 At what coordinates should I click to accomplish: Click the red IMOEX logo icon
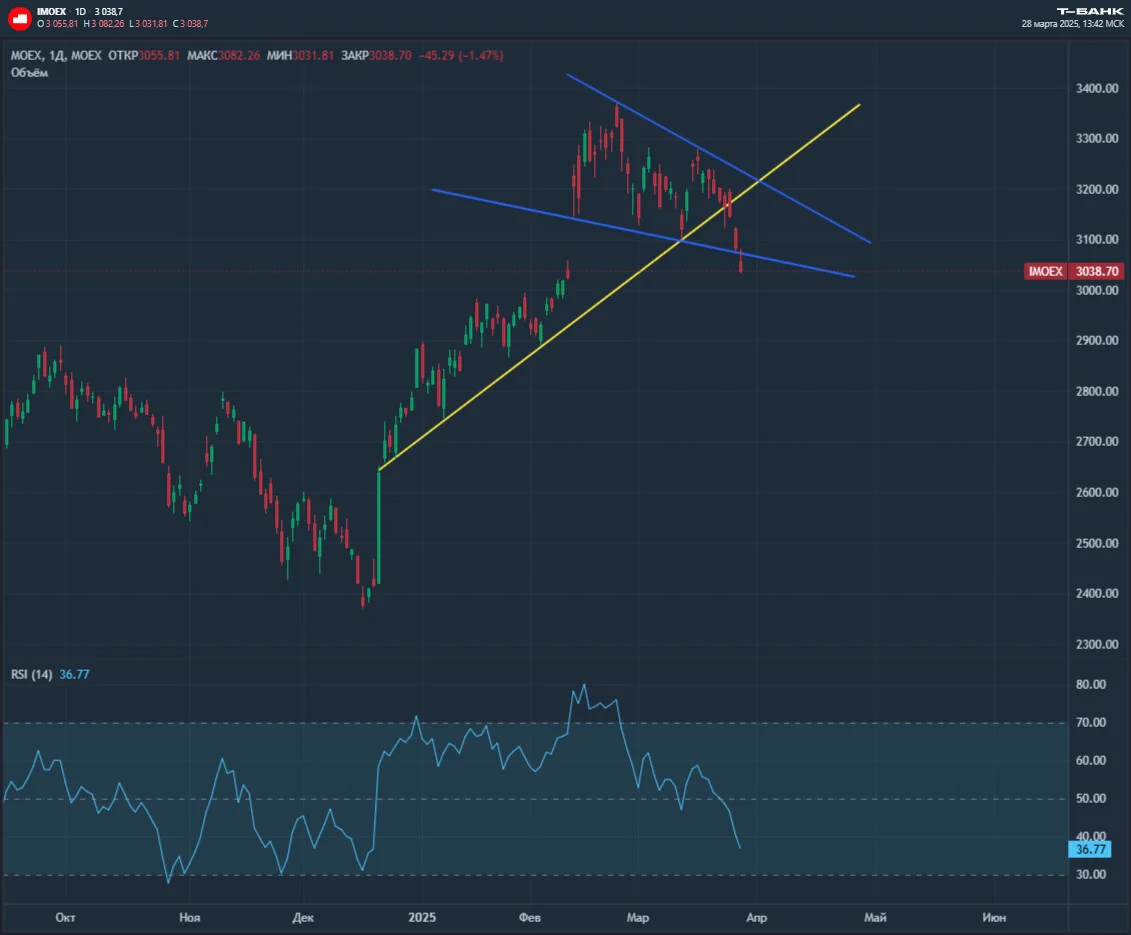[19, 18]
